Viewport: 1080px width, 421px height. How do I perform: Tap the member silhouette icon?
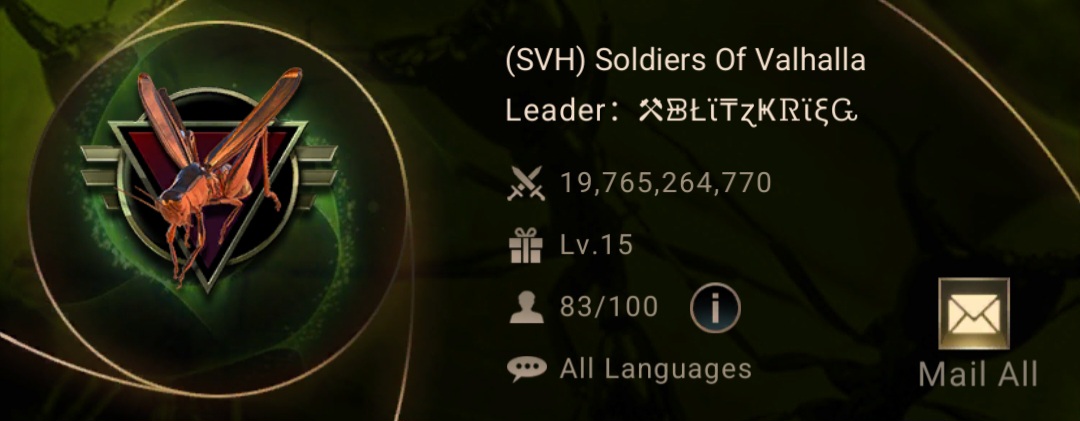point(526,307)
